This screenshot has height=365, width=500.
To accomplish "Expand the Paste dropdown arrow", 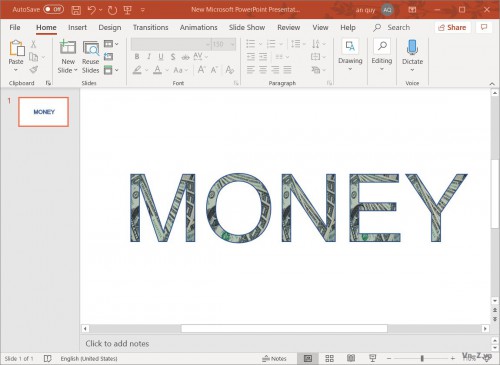I will pos(16,70).
